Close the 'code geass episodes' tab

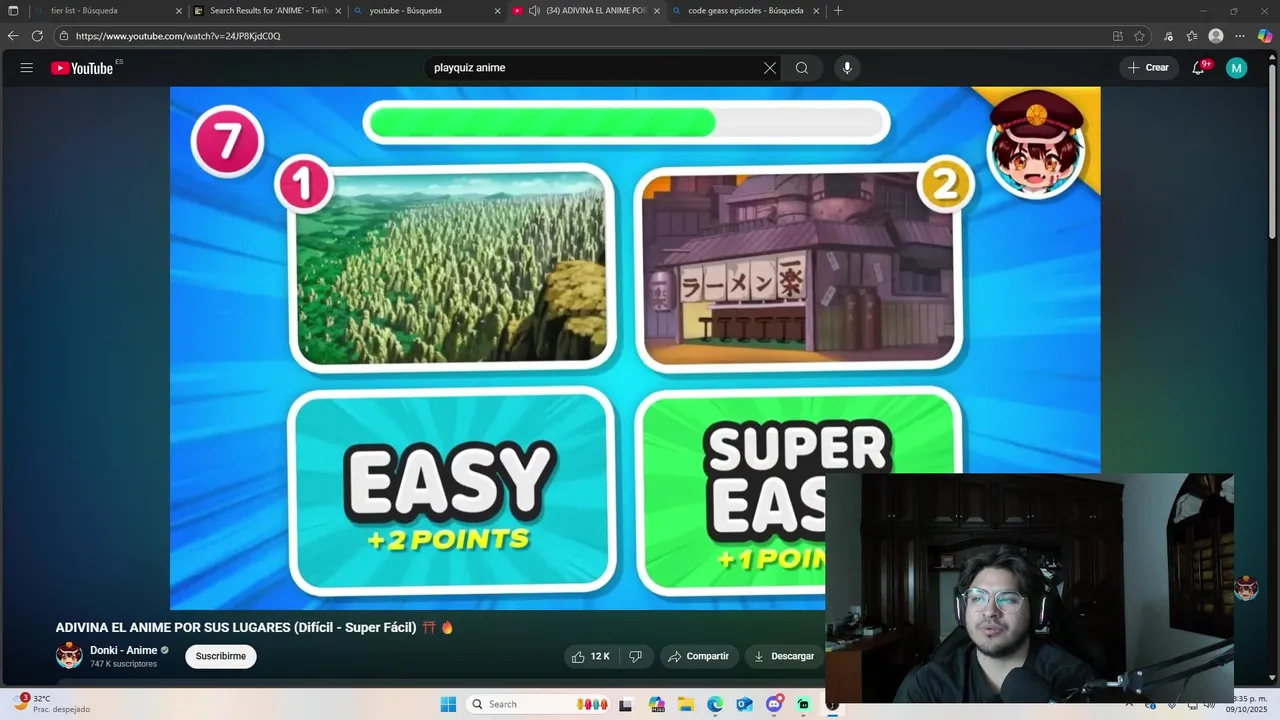(x=816, y=11)
